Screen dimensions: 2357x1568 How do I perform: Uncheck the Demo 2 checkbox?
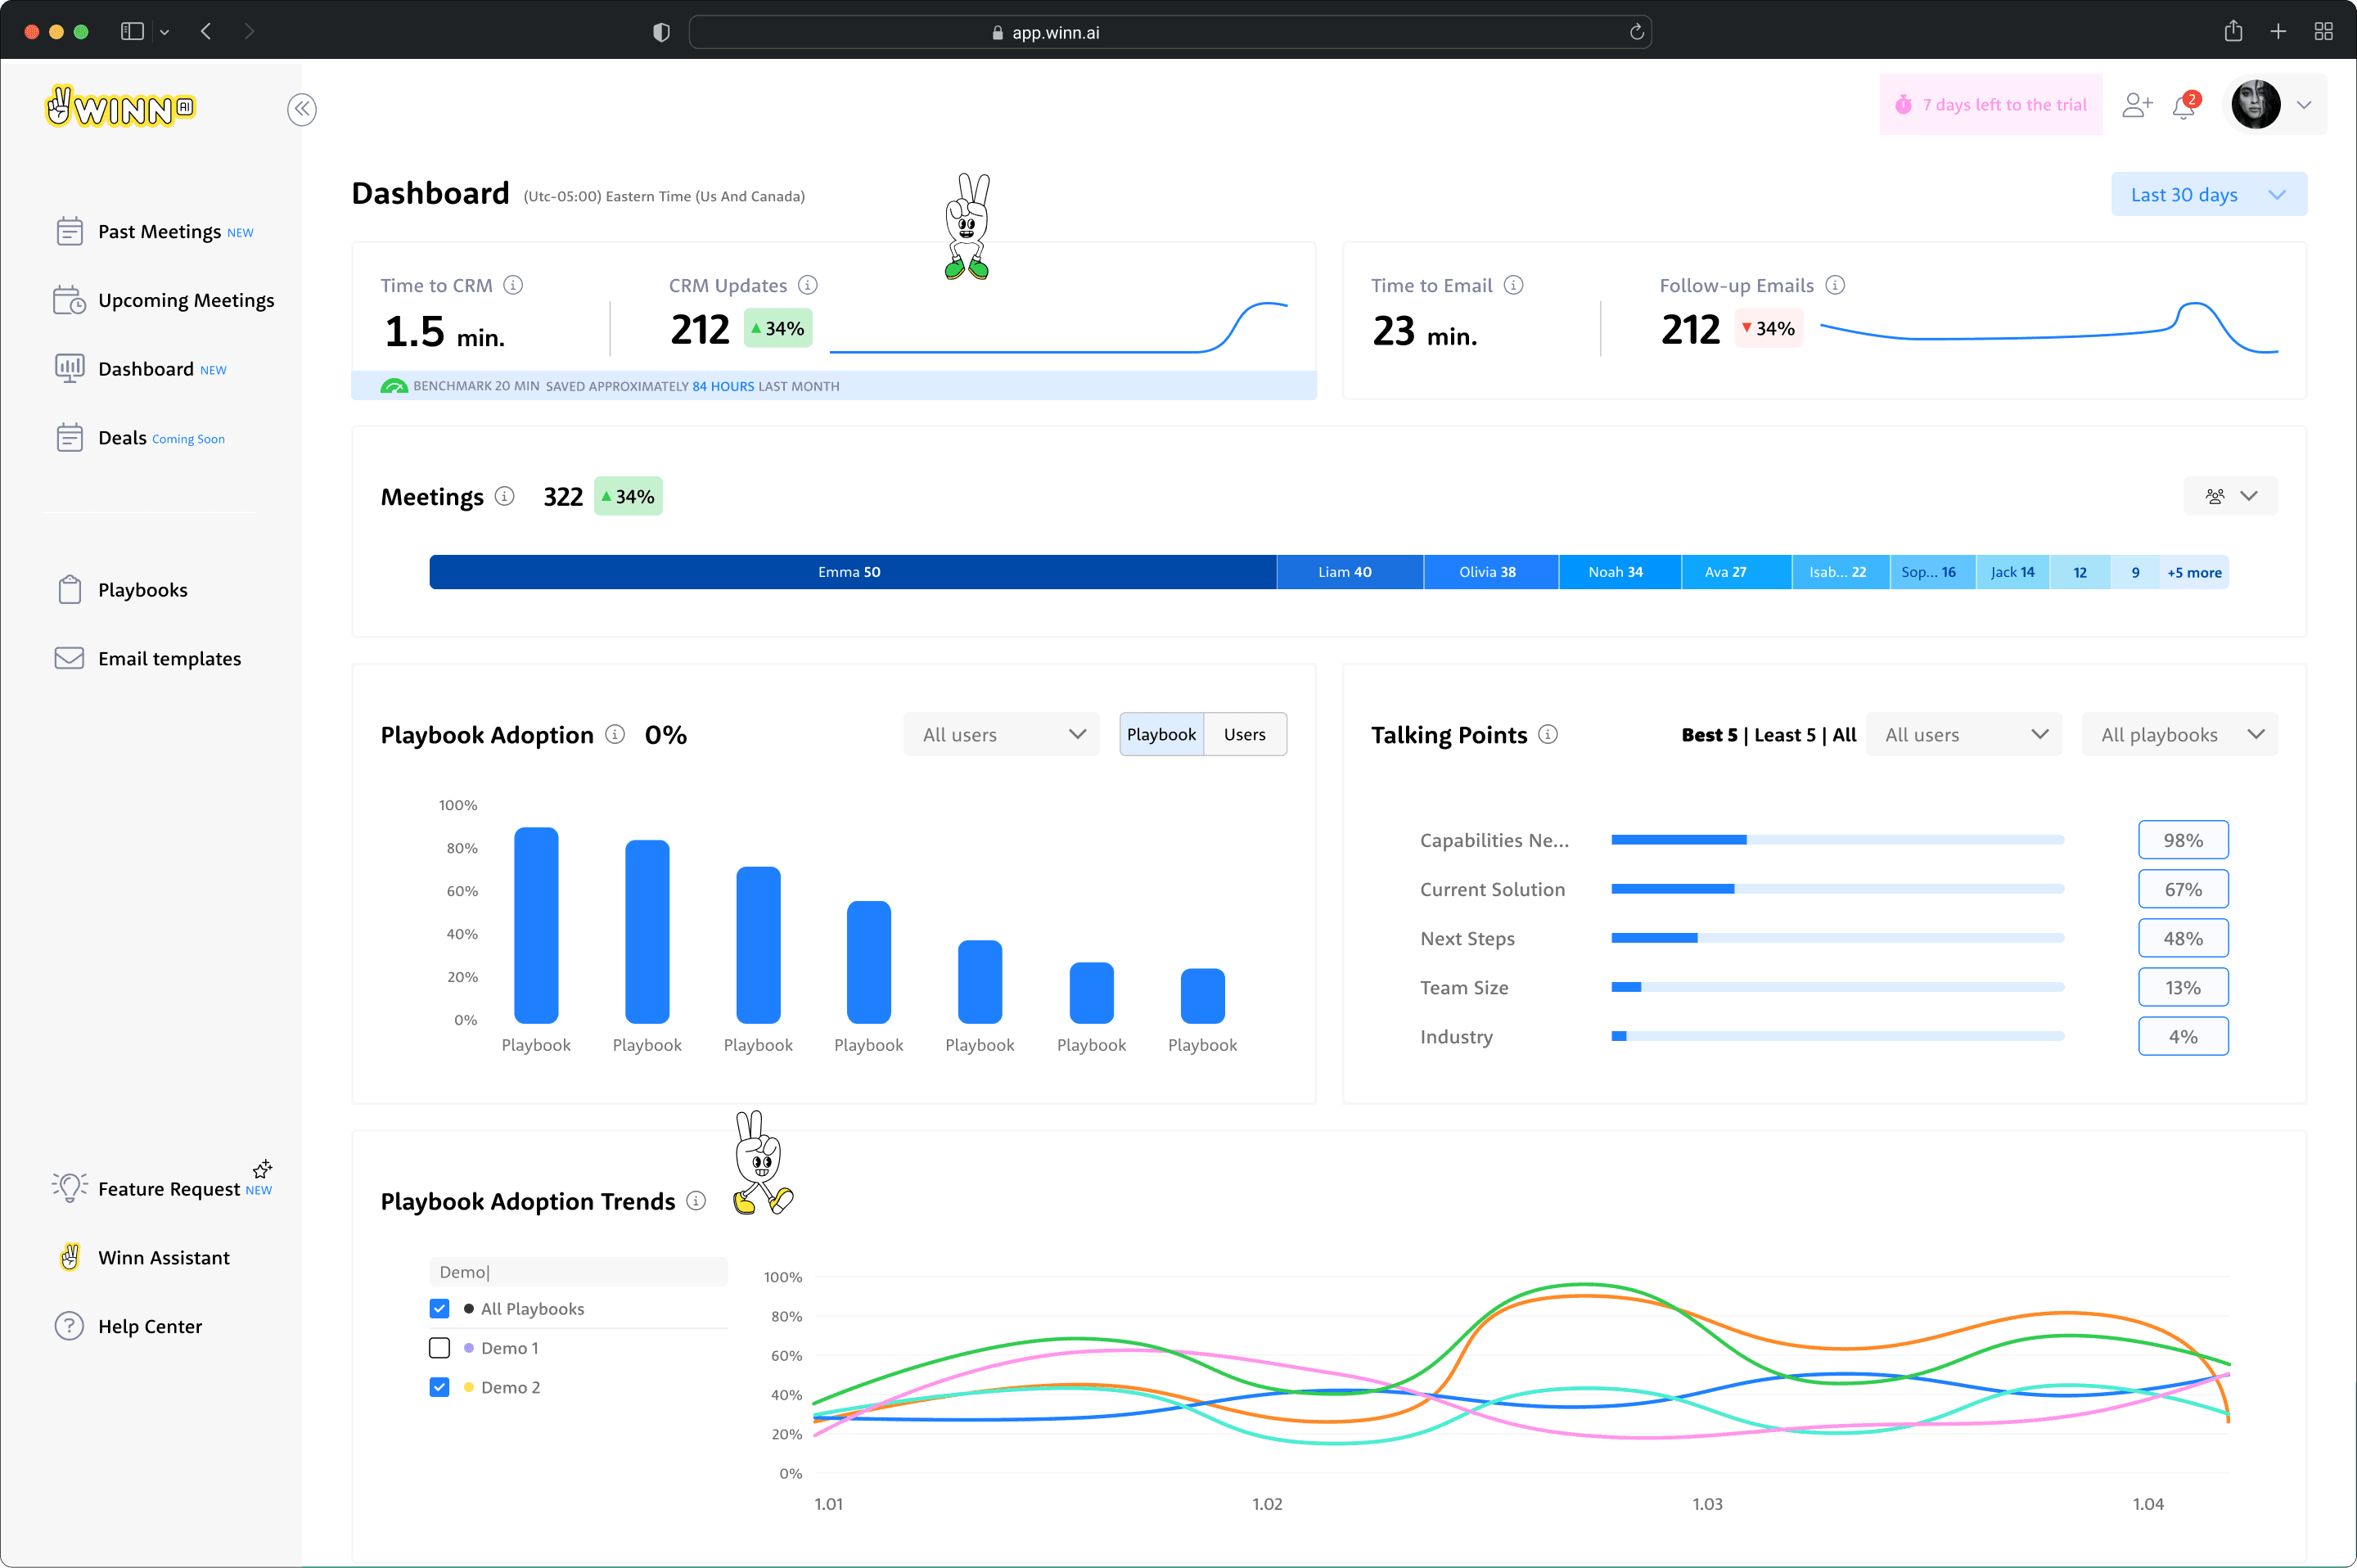(x=439, y=1386)
